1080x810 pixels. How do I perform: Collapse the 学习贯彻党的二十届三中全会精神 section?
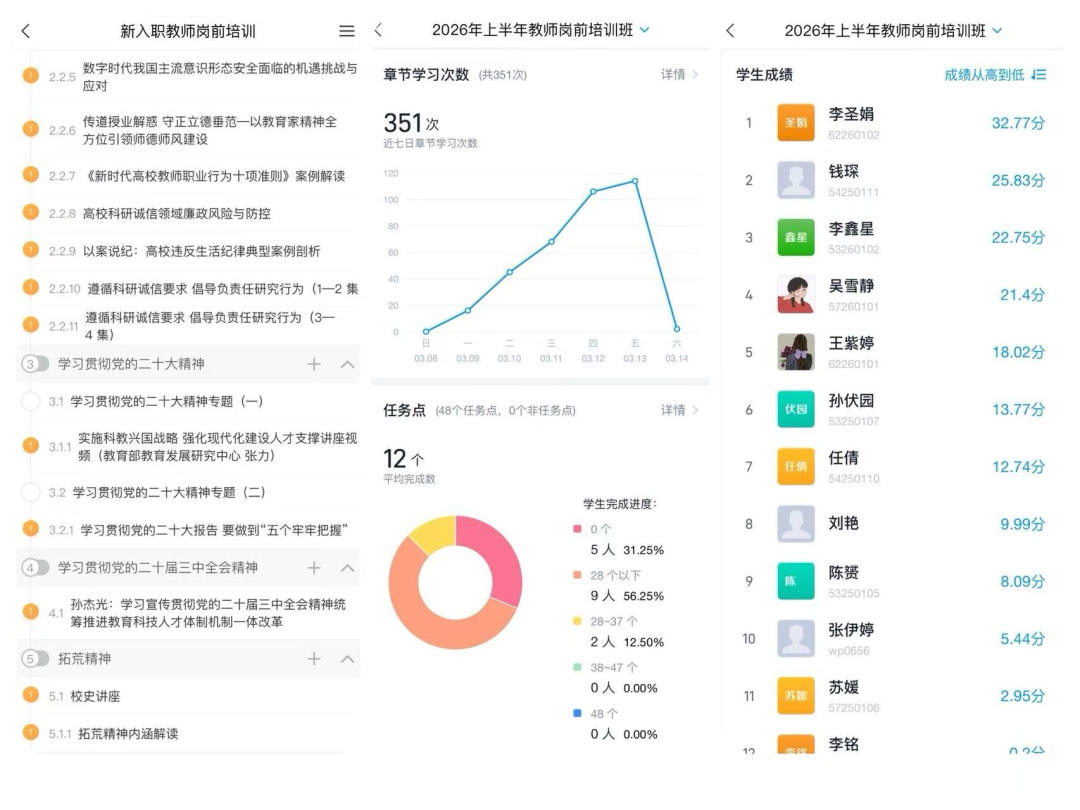(346, 567)
